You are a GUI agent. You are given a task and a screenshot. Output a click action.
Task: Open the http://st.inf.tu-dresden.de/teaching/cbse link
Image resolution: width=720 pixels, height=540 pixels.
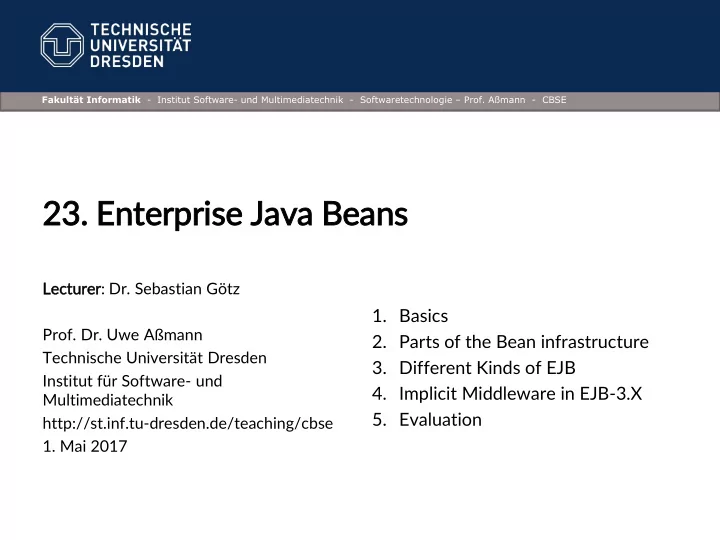tap(187, 423)
